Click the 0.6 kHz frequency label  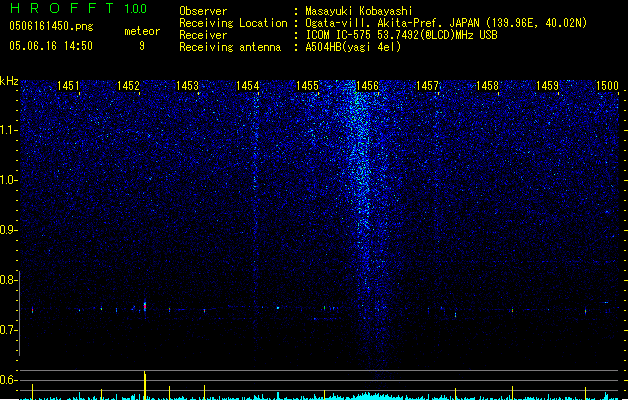click(8, 380)
